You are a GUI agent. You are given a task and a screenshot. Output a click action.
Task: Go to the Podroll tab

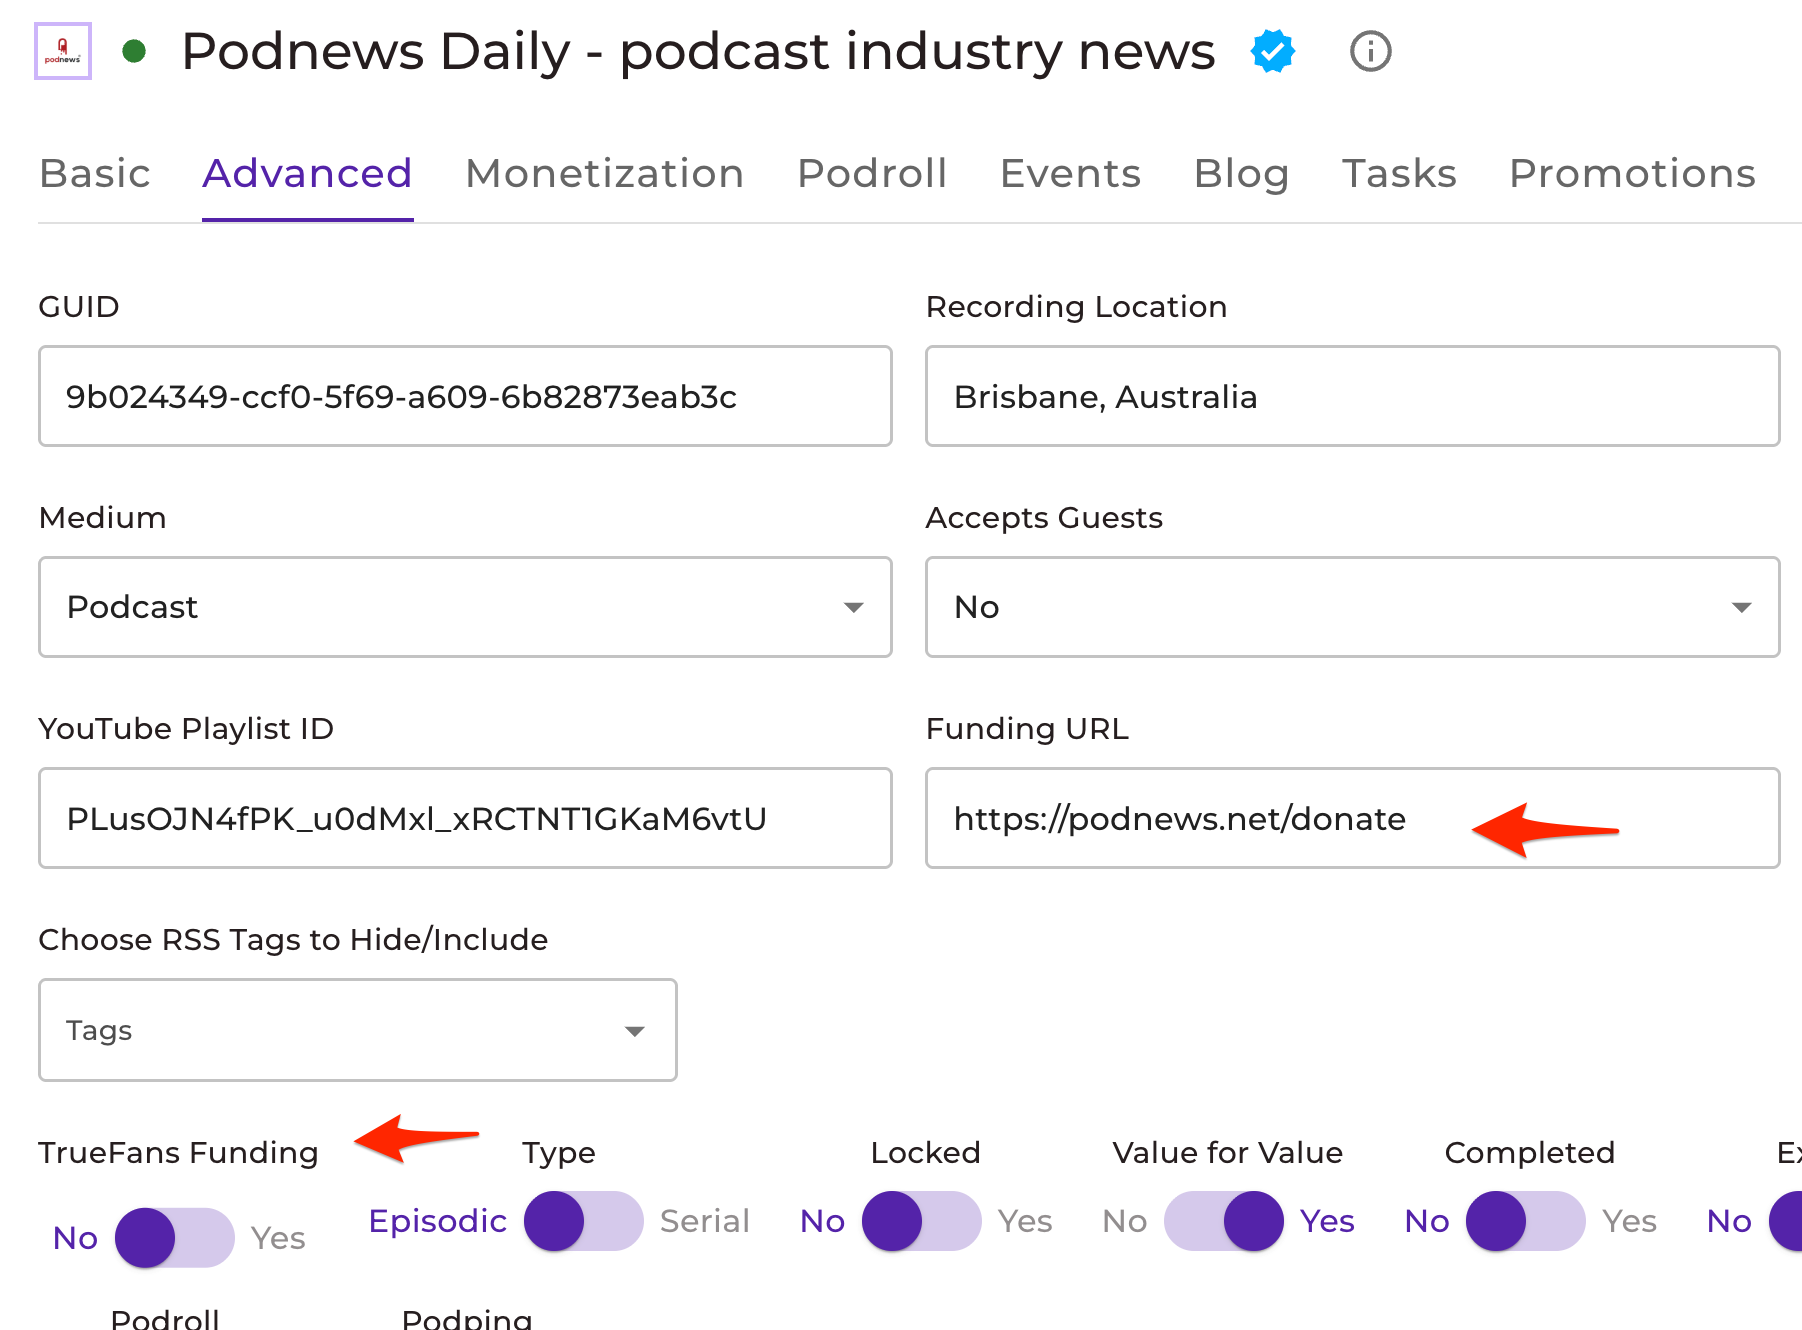coord(872,174)
